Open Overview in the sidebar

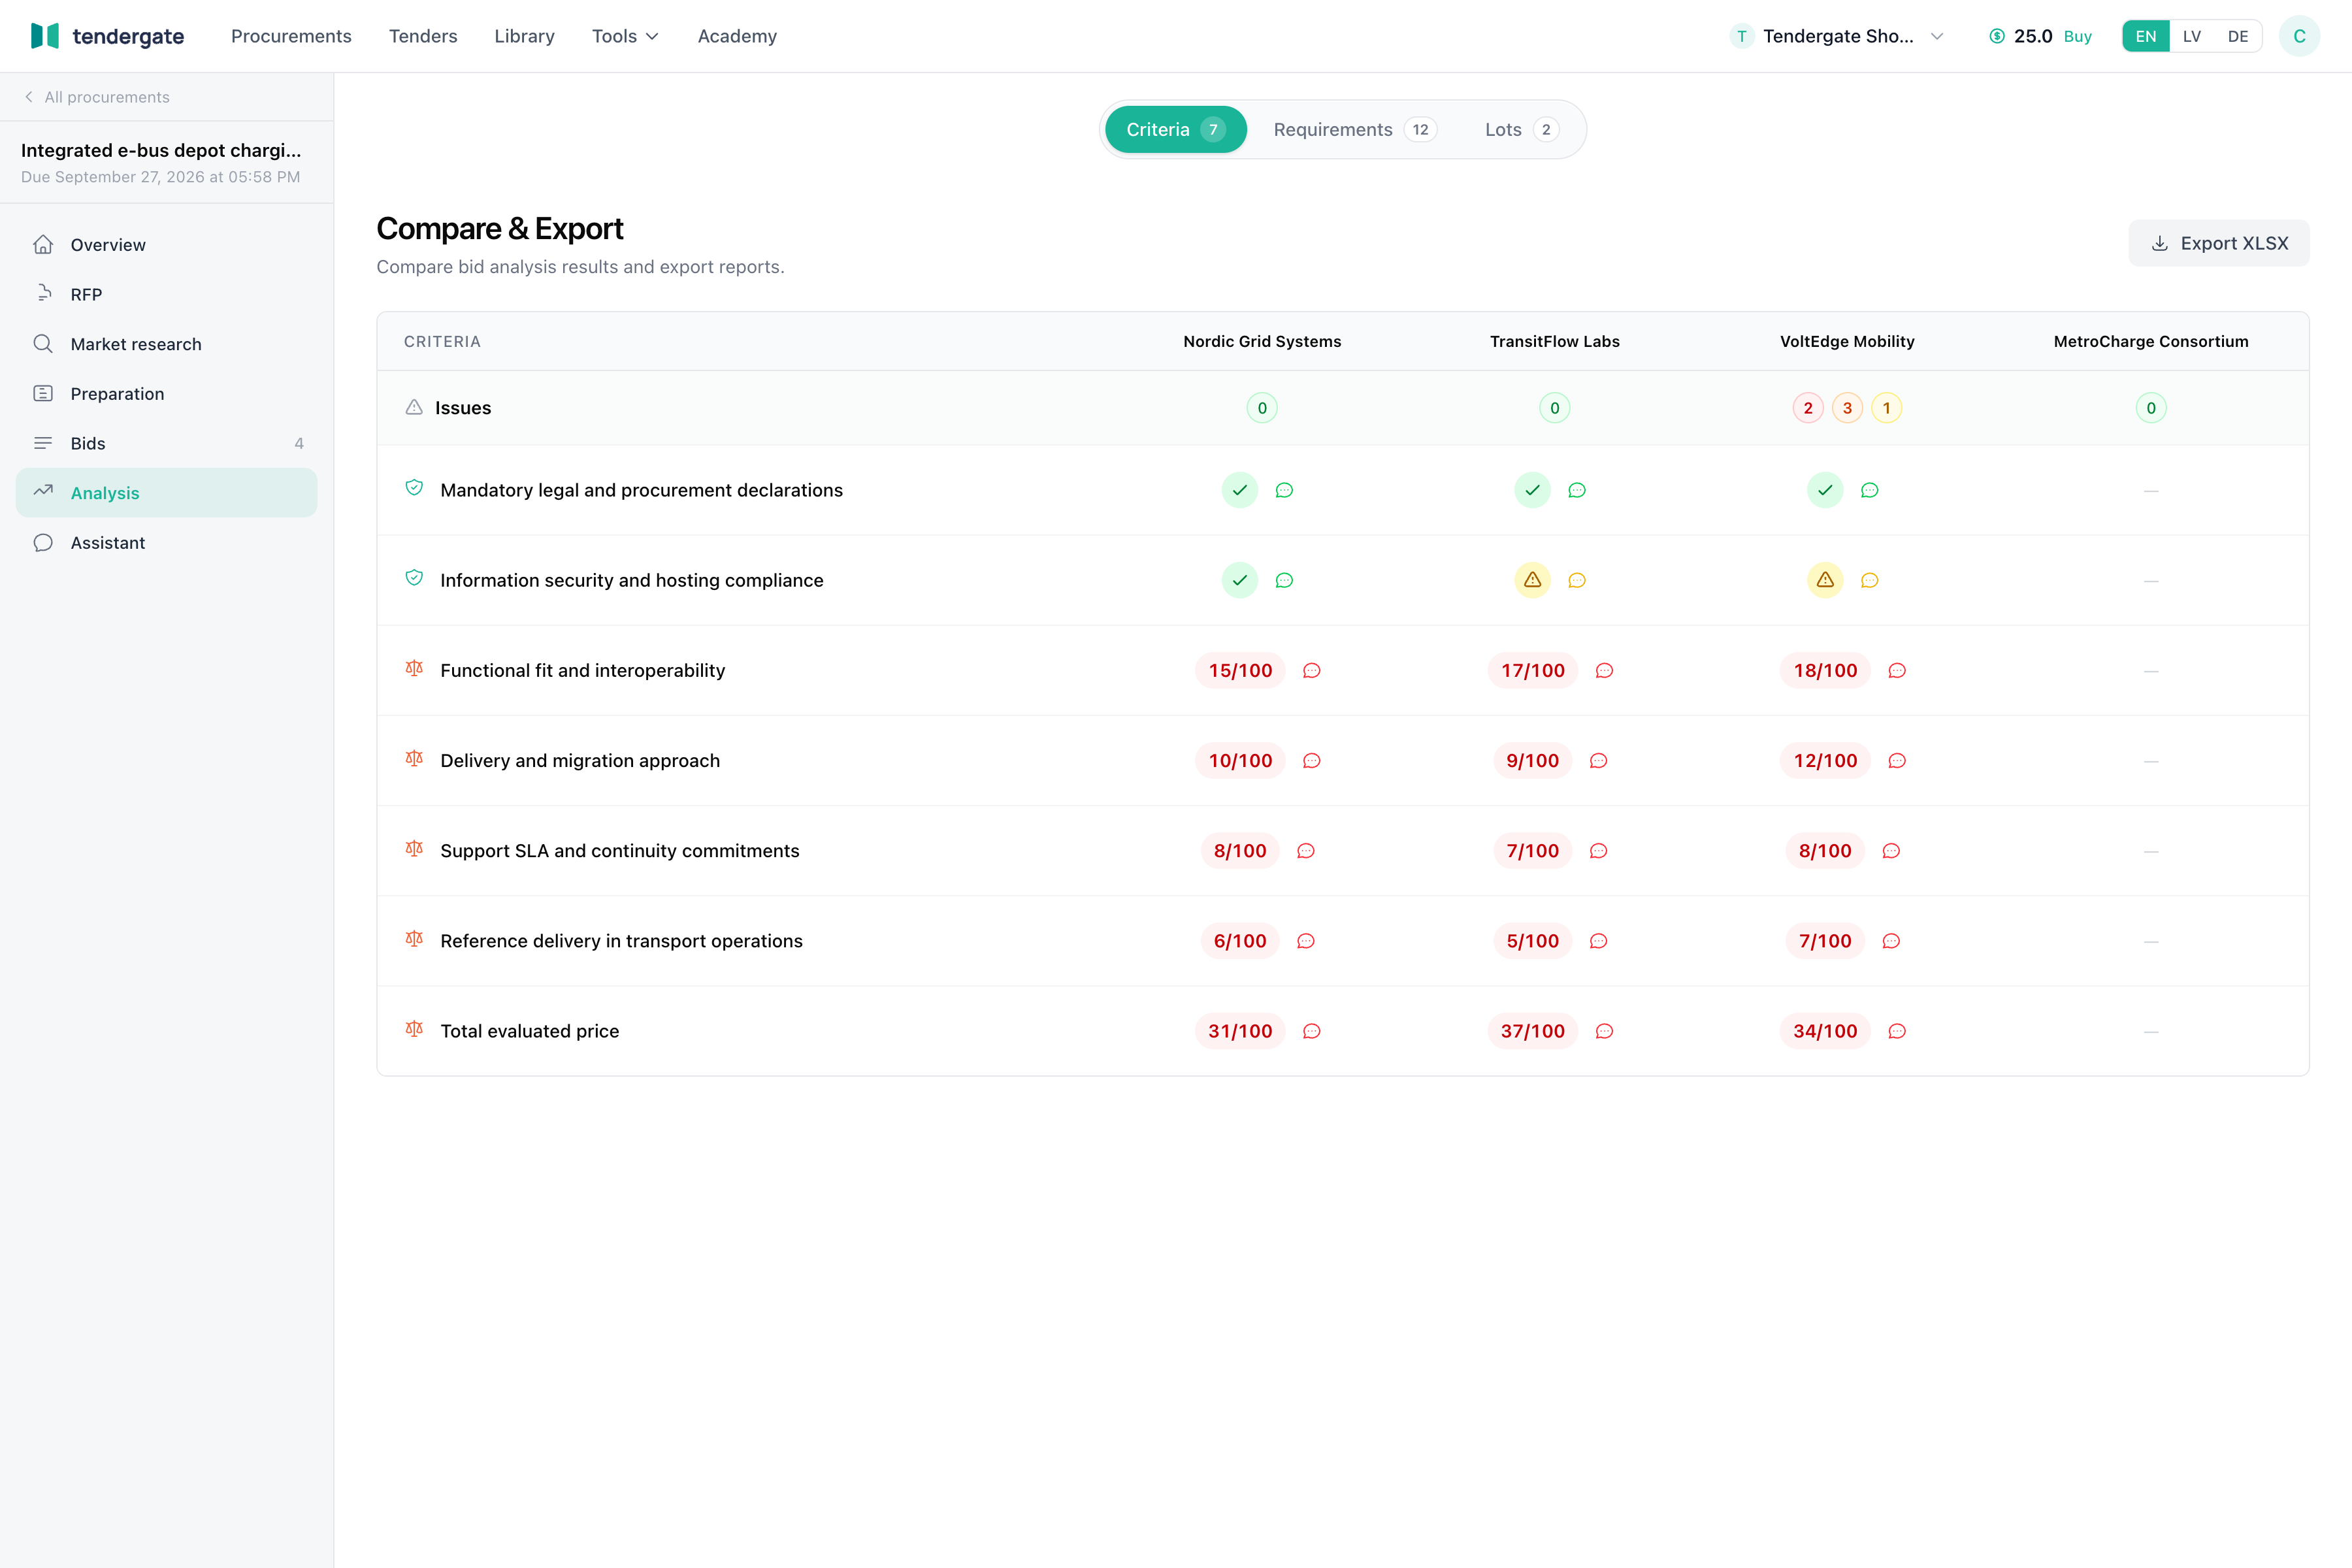(167, 245)
